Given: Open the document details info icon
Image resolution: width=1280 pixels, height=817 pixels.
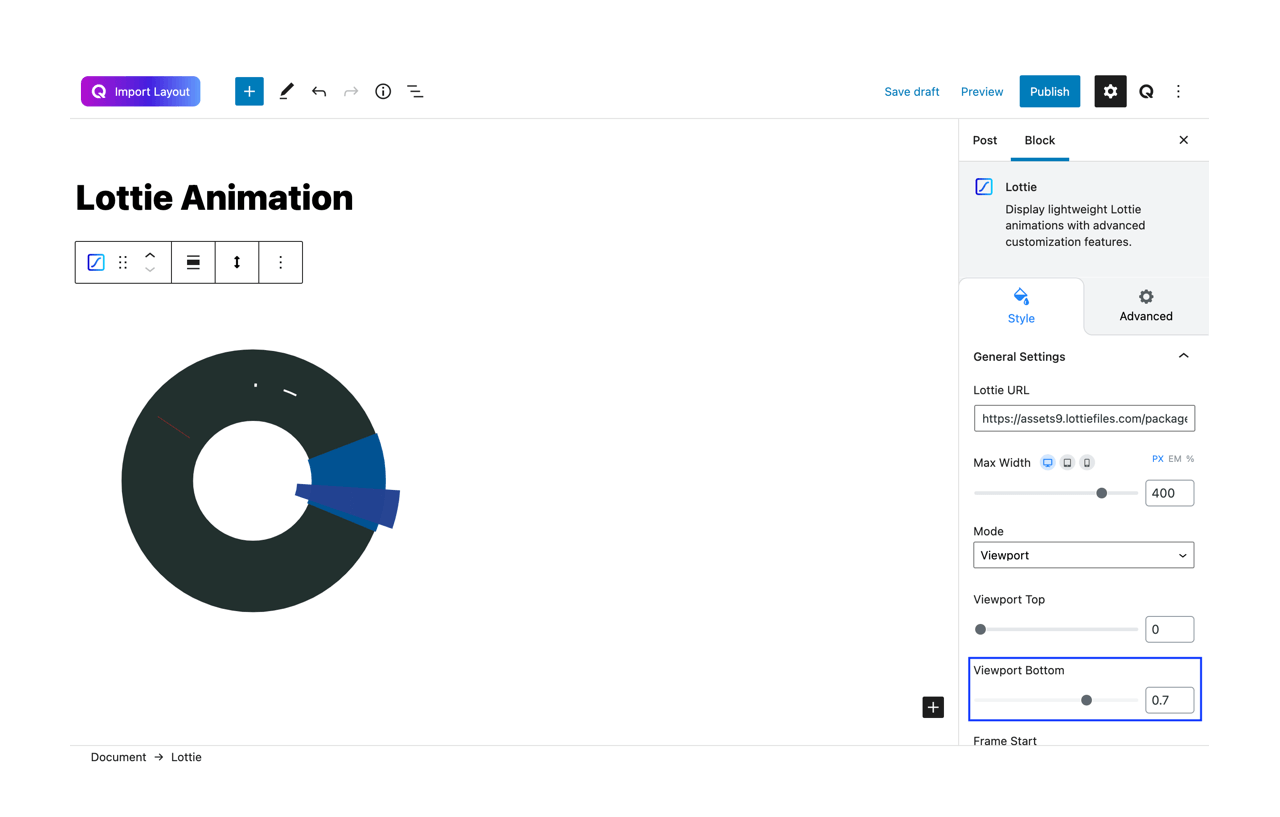Looking at the screenshot, I should coord(383,91).
